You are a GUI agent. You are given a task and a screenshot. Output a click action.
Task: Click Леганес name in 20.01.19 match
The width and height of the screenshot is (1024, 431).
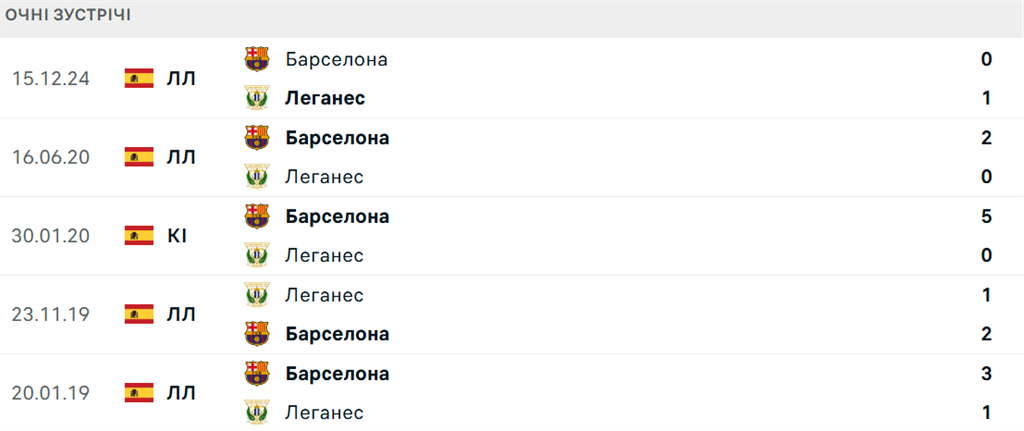pyautogui.click(x=325, y=412)
